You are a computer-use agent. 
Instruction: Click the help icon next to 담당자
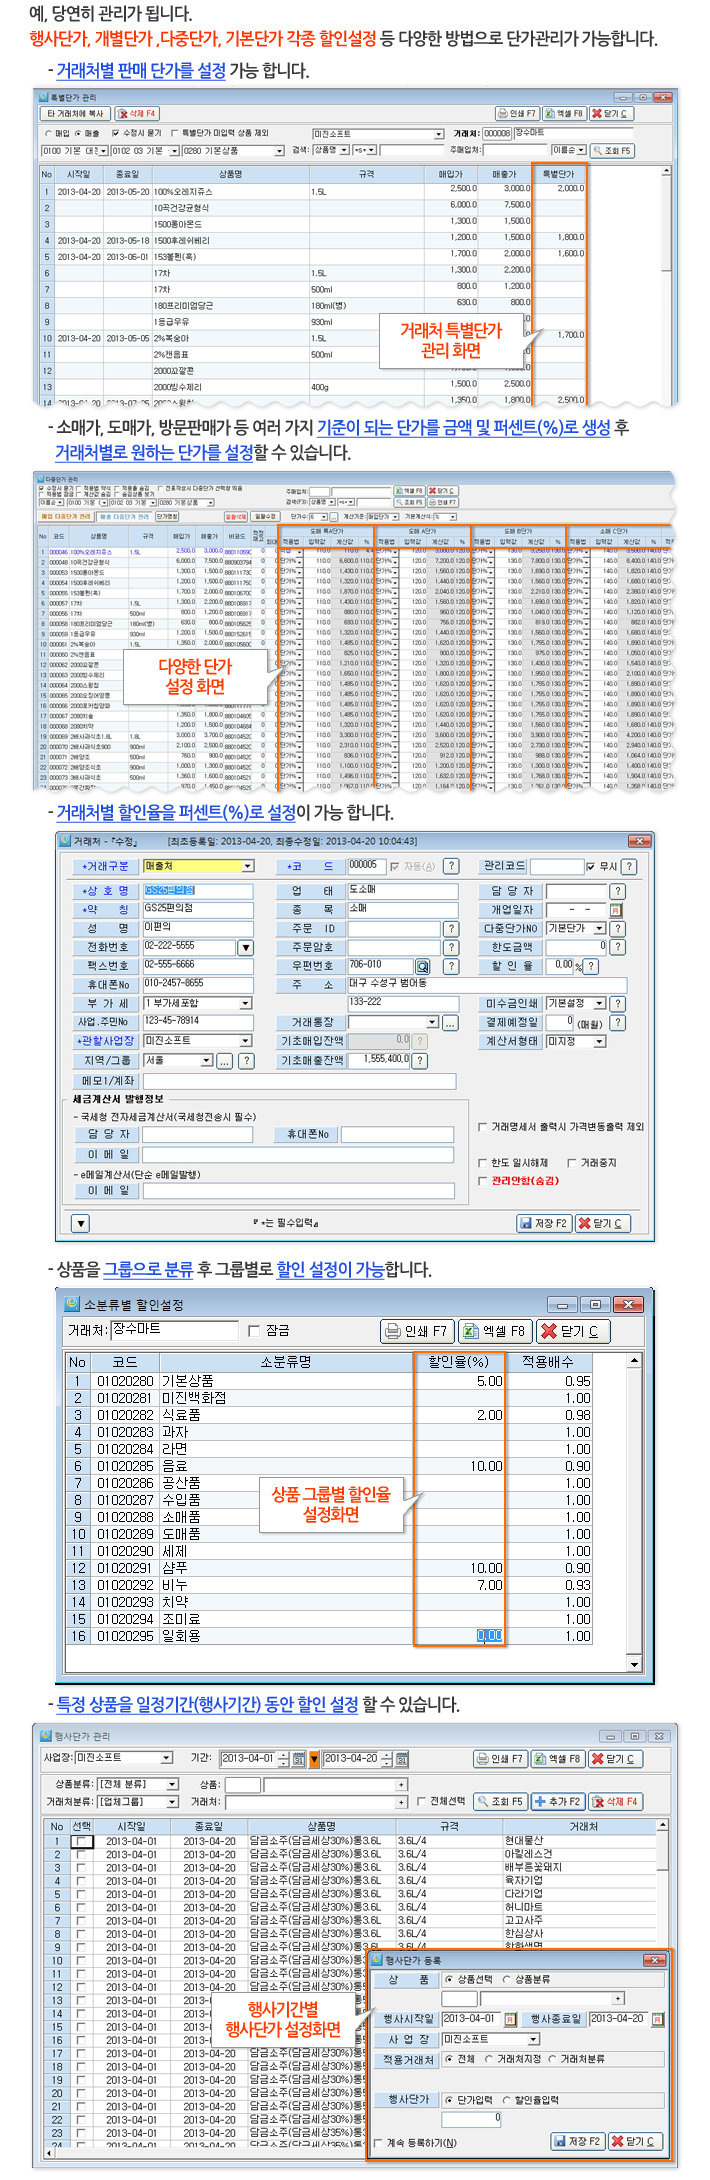(618, 891)
